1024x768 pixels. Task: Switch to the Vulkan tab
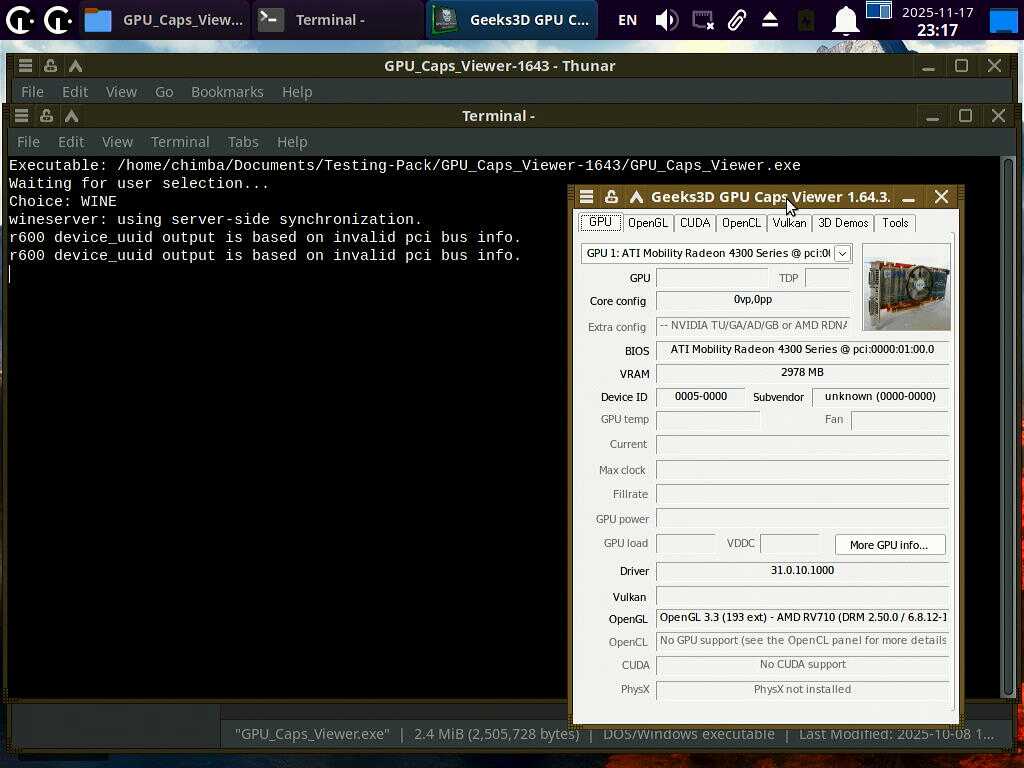point(789,223)
